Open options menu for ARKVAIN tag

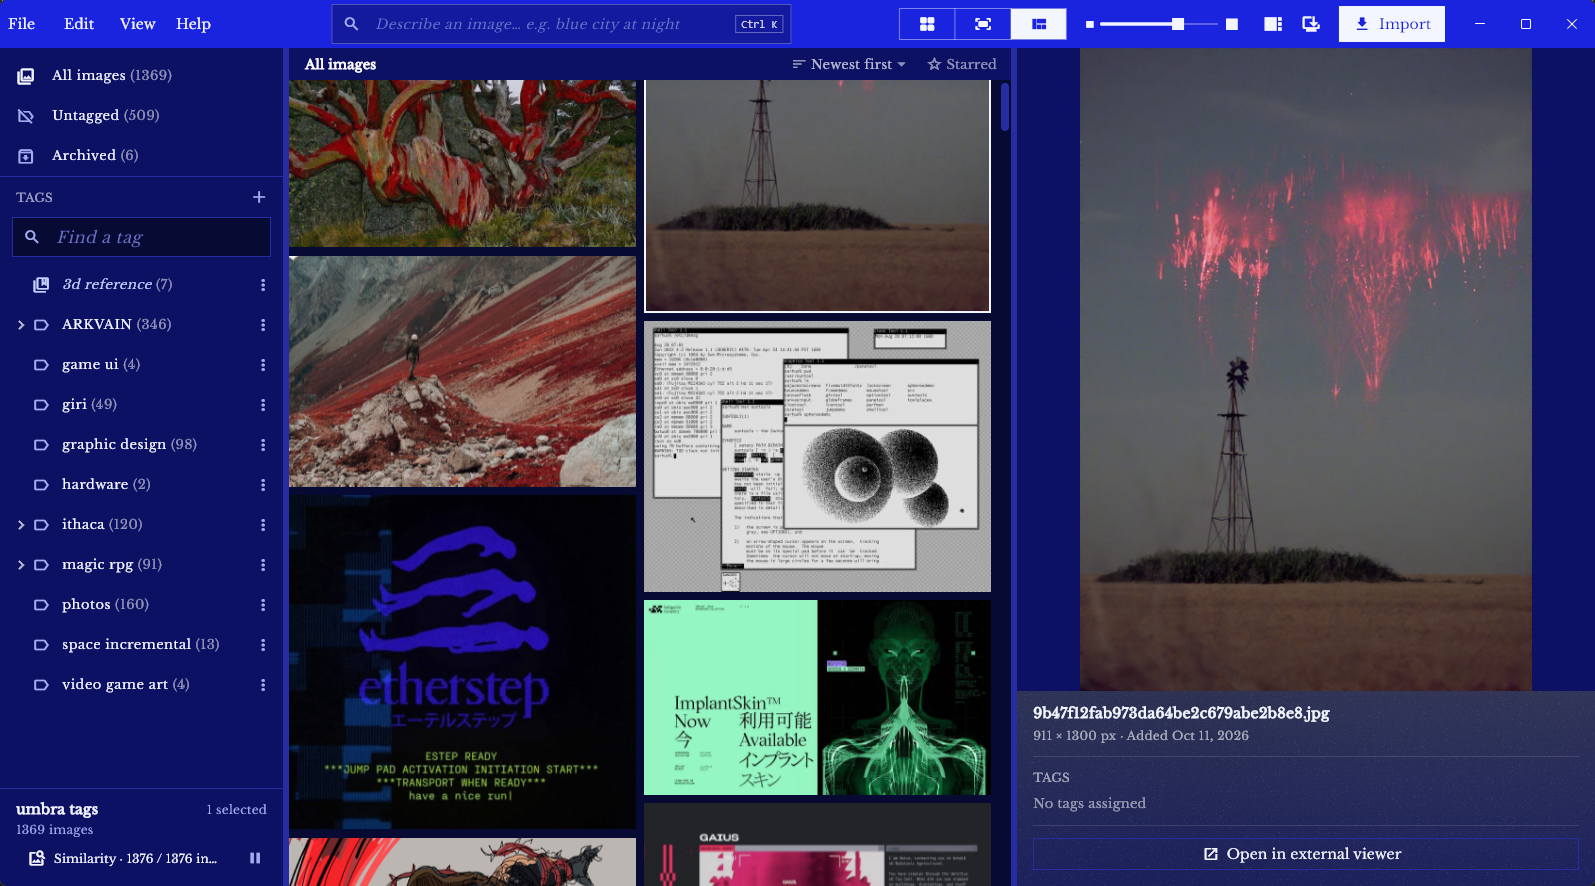tap(263, 325)
